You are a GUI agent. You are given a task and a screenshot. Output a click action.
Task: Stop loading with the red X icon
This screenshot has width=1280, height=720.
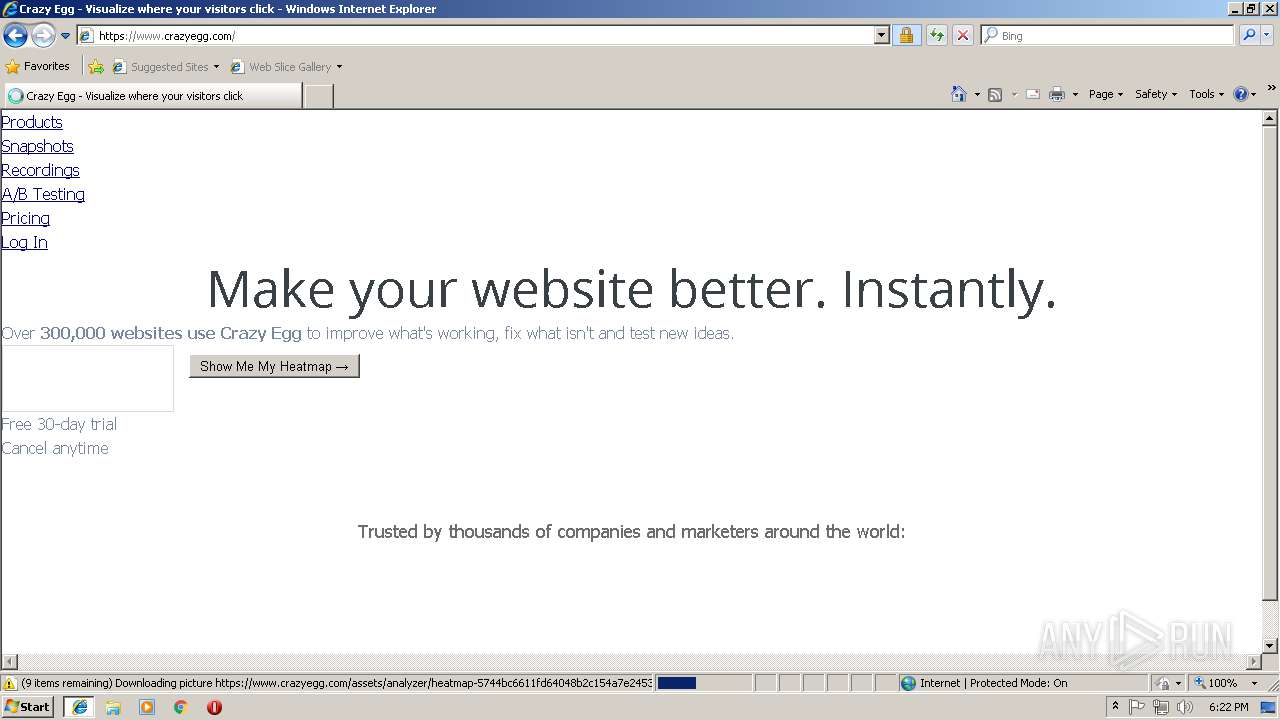(962, 36)
